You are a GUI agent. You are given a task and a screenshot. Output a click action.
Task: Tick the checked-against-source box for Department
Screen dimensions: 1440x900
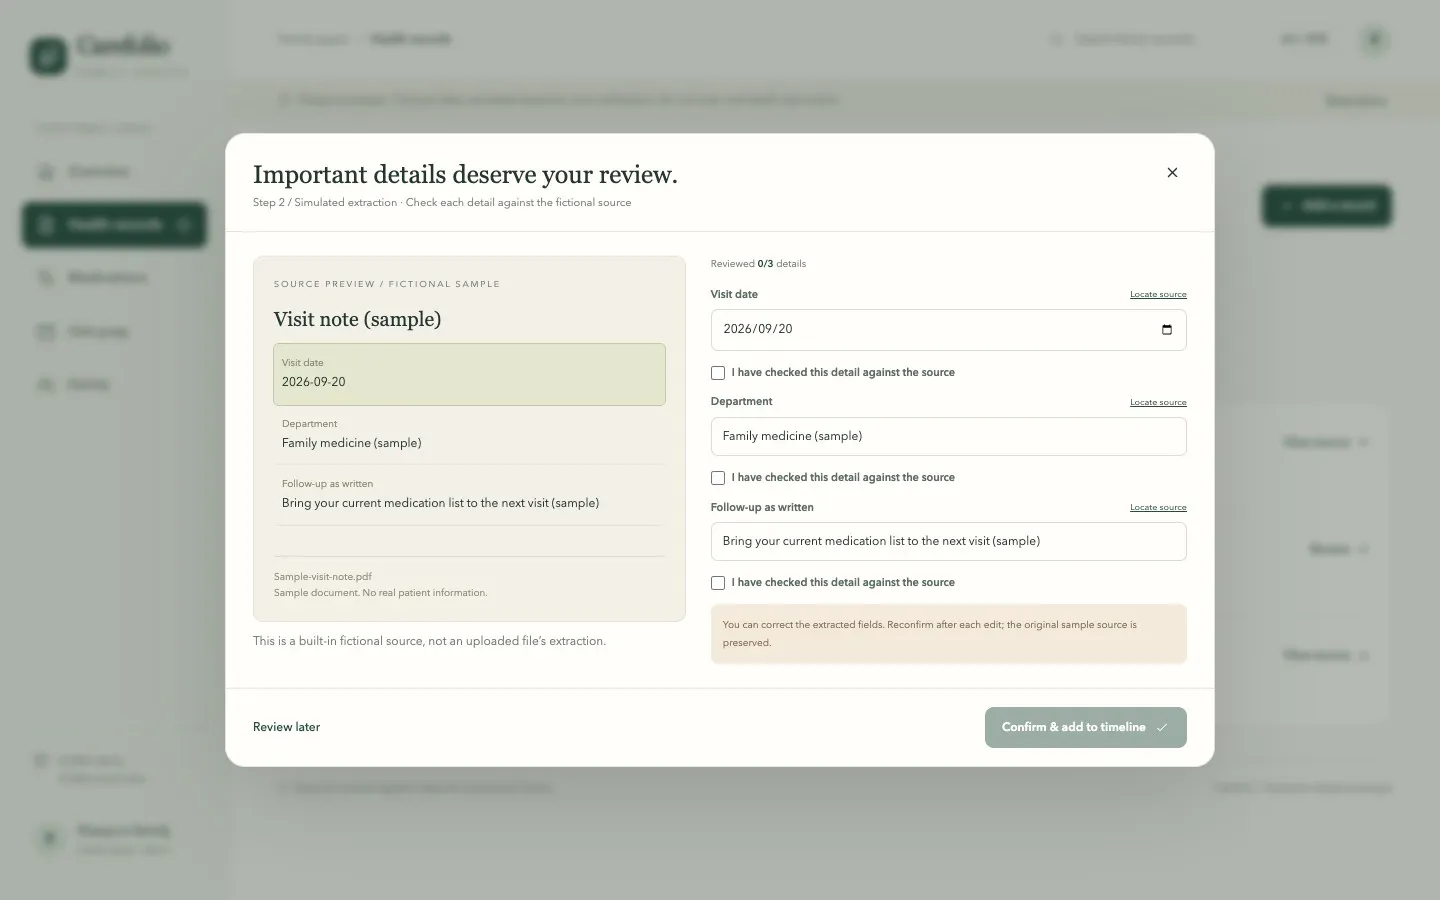pyautogui.click(x=718, y=478)
